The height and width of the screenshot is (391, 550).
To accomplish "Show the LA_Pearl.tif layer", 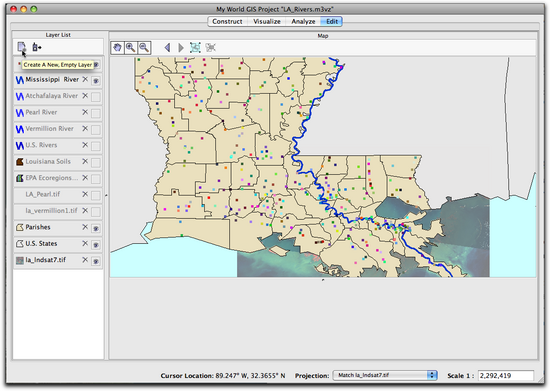I will [x=96, y=195].
